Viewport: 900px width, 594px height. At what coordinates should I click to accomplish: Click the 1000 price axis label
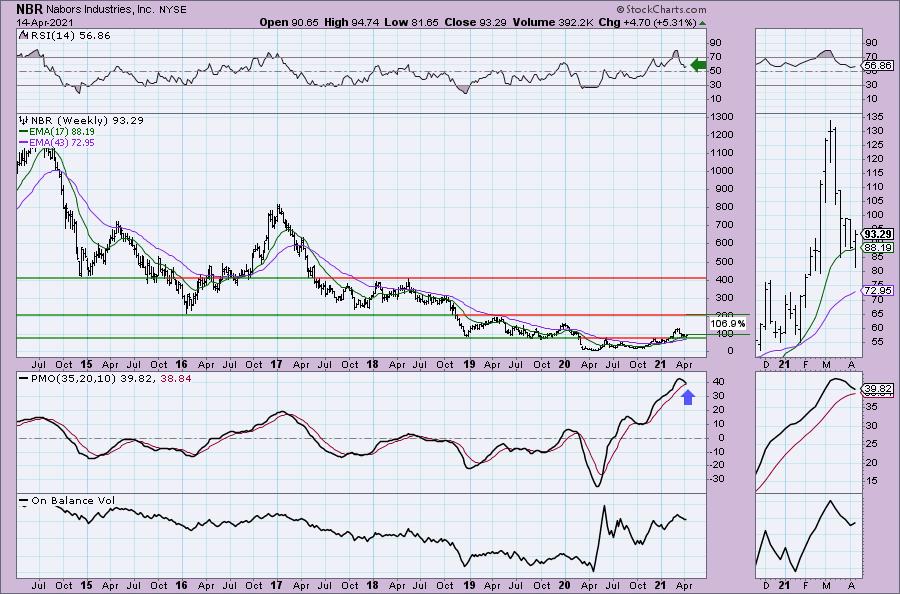[723, 170]
